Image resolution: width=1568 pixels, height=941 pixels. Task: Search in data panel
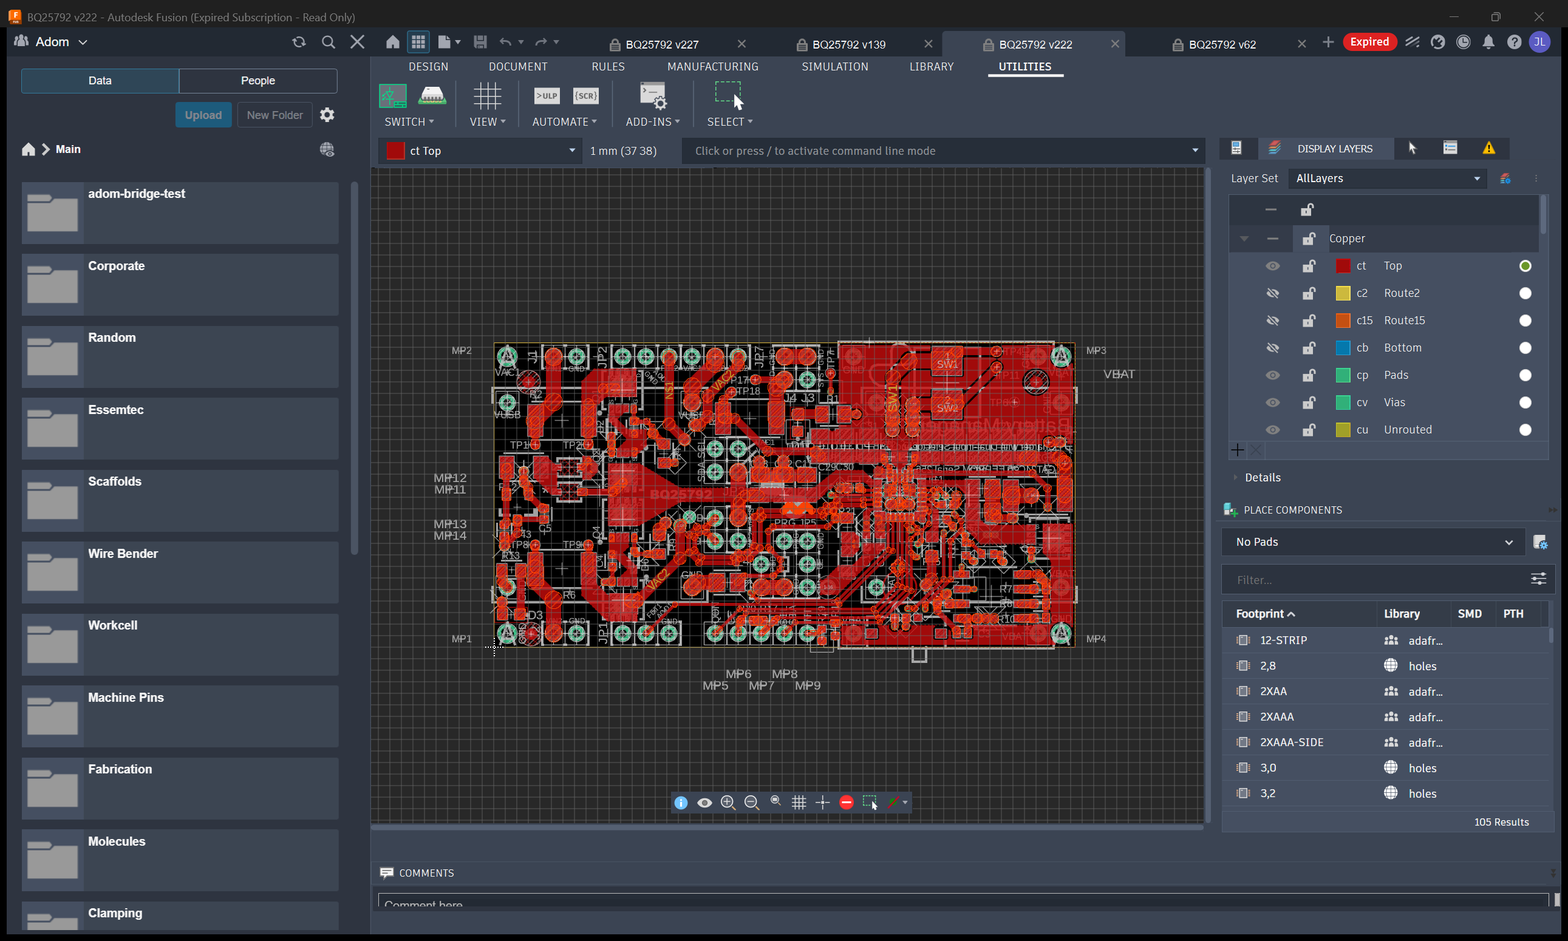point(328,42)
